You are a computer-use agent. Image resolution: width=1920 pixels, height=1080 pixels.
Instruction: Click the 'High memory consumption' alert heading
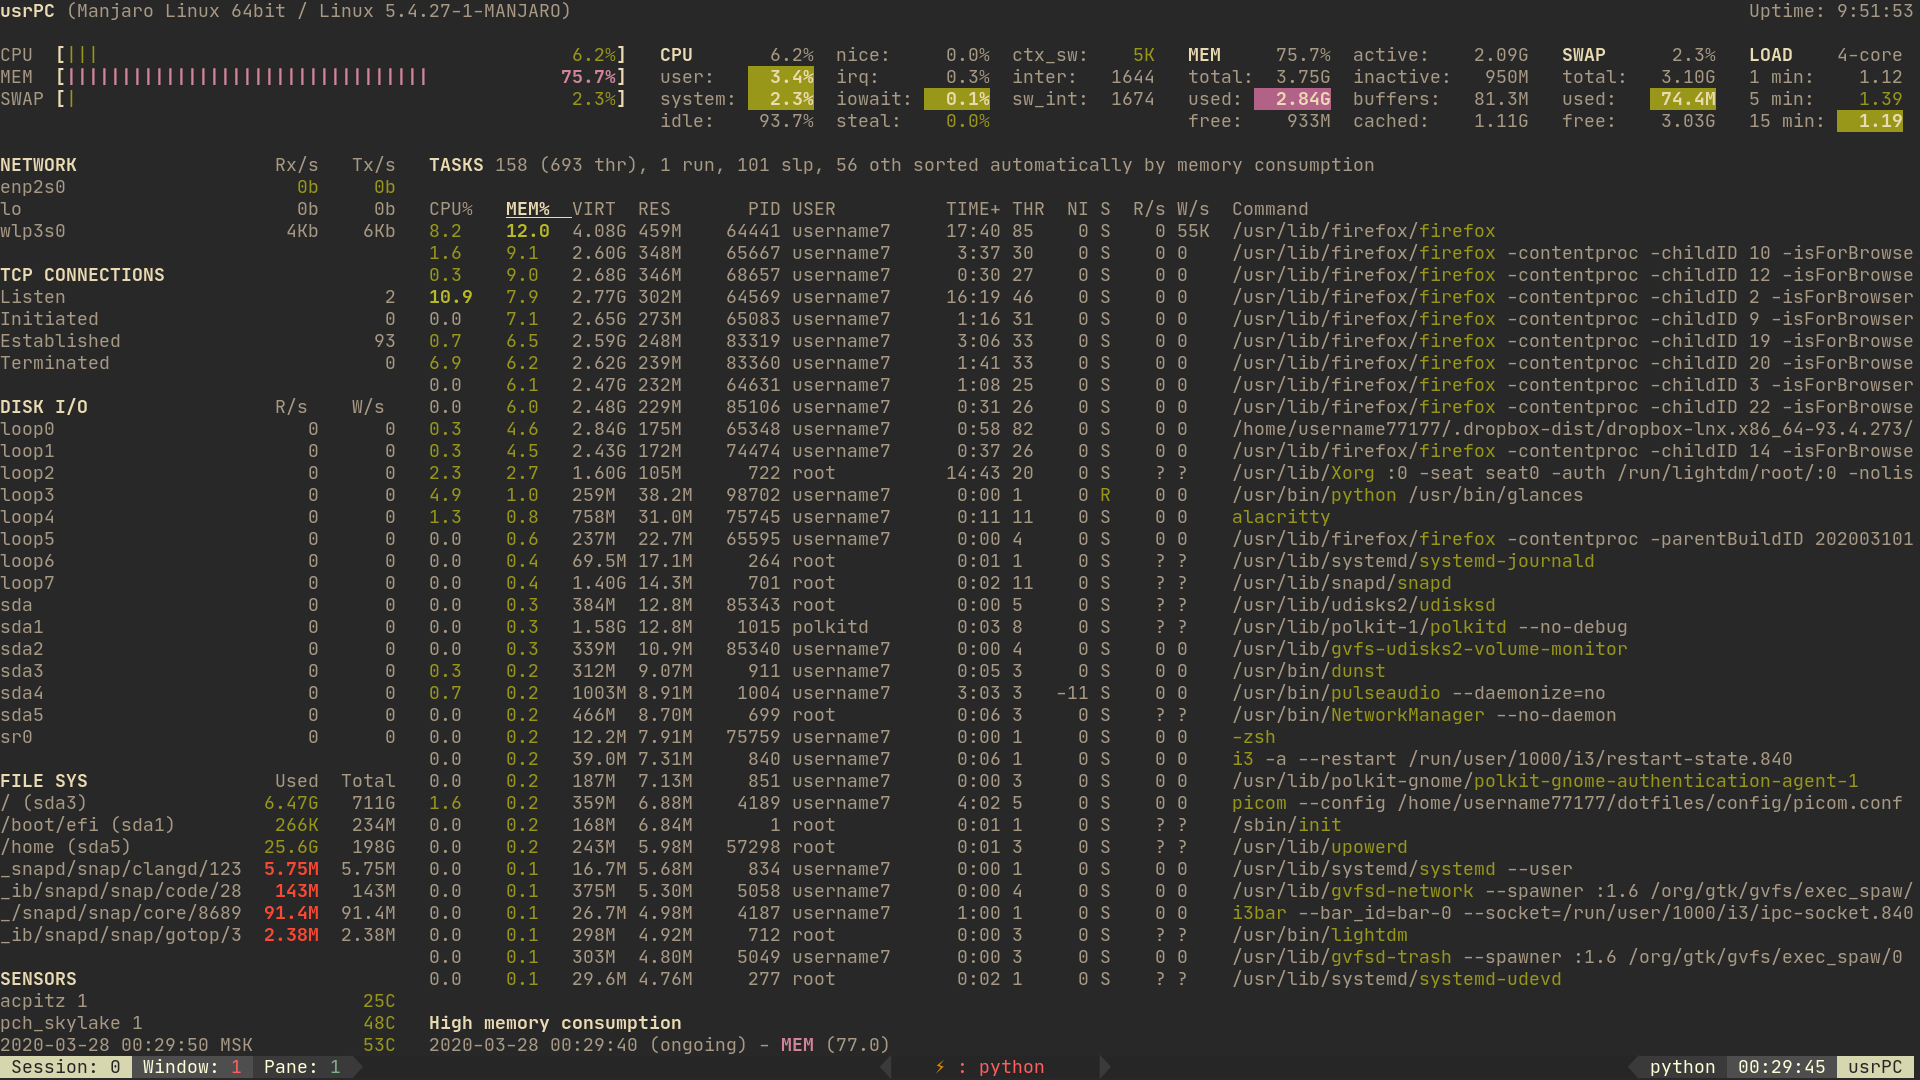pyautogui.click(x=555, y=1023)
